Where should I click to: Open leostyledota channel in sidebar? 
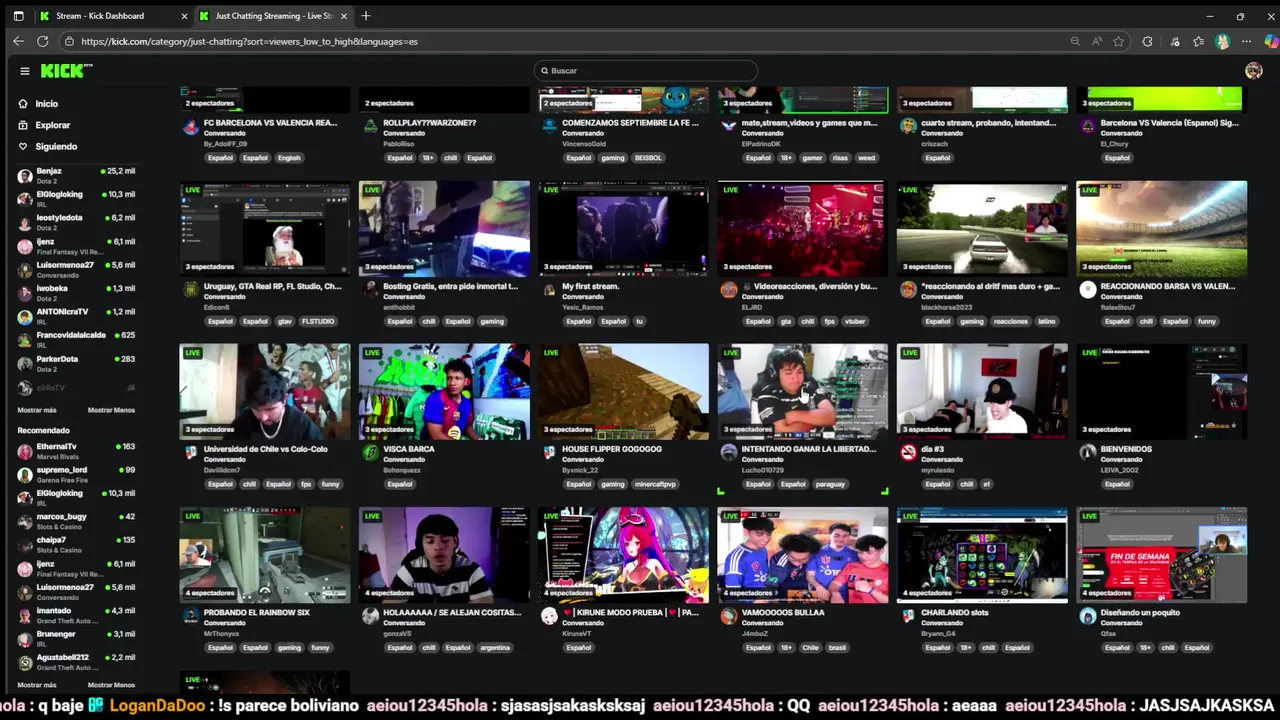[76, 222]
